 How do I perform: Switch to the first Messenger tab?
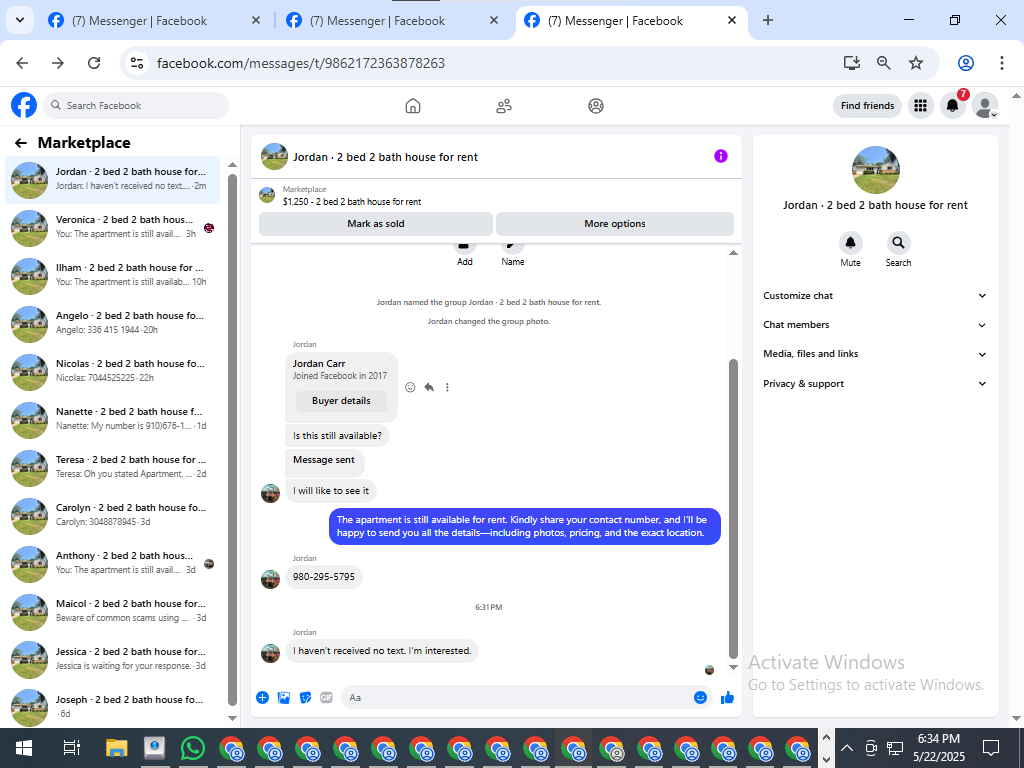[154, 21]
